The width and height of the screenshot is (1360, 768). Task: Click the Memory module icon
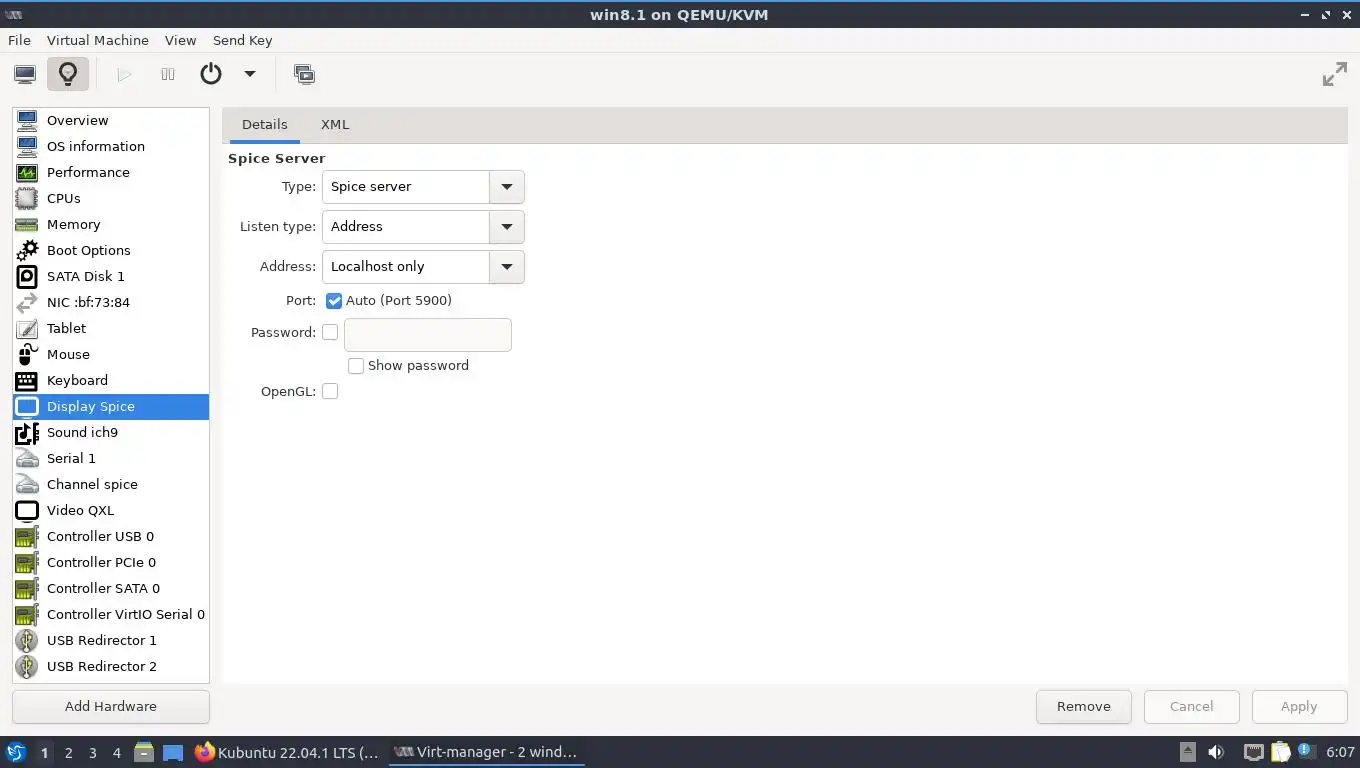pyautogui.click(x=27, y=224)
